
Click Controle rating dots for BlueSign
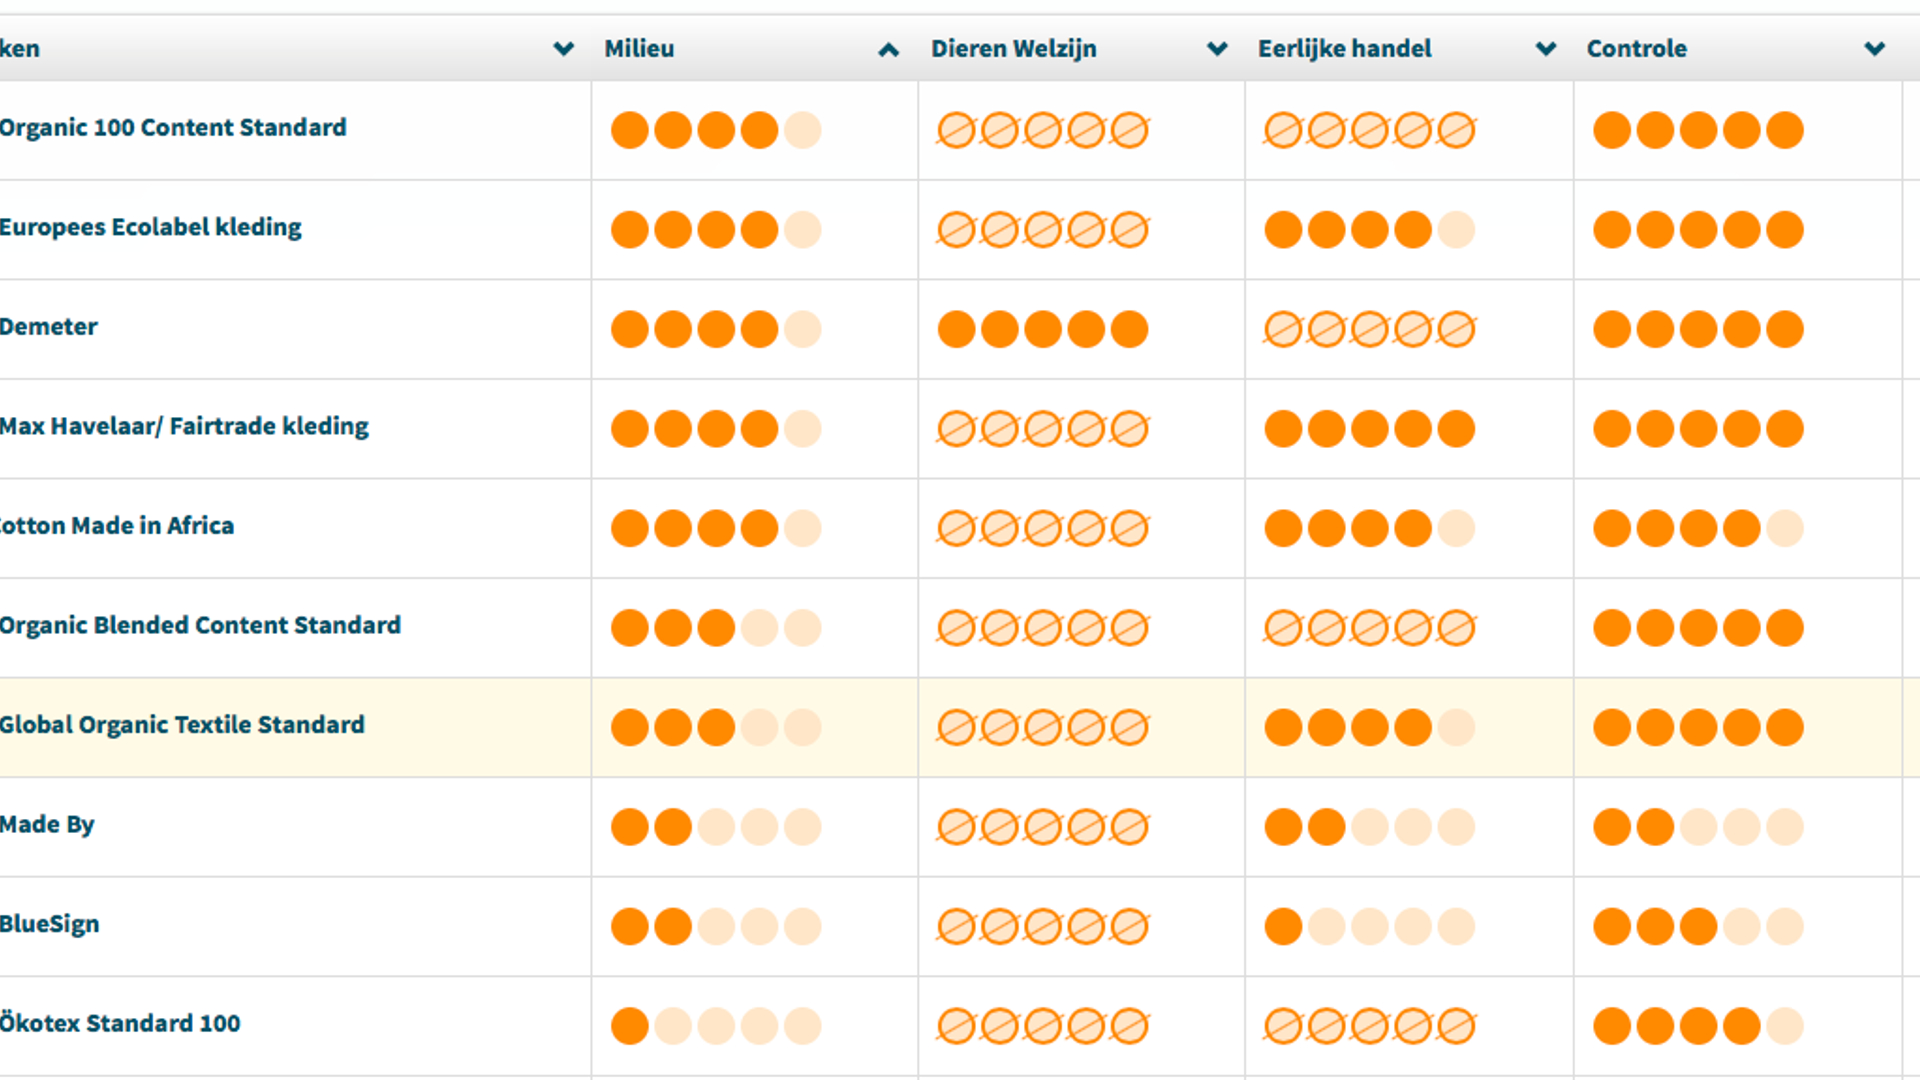(1698, 926)
